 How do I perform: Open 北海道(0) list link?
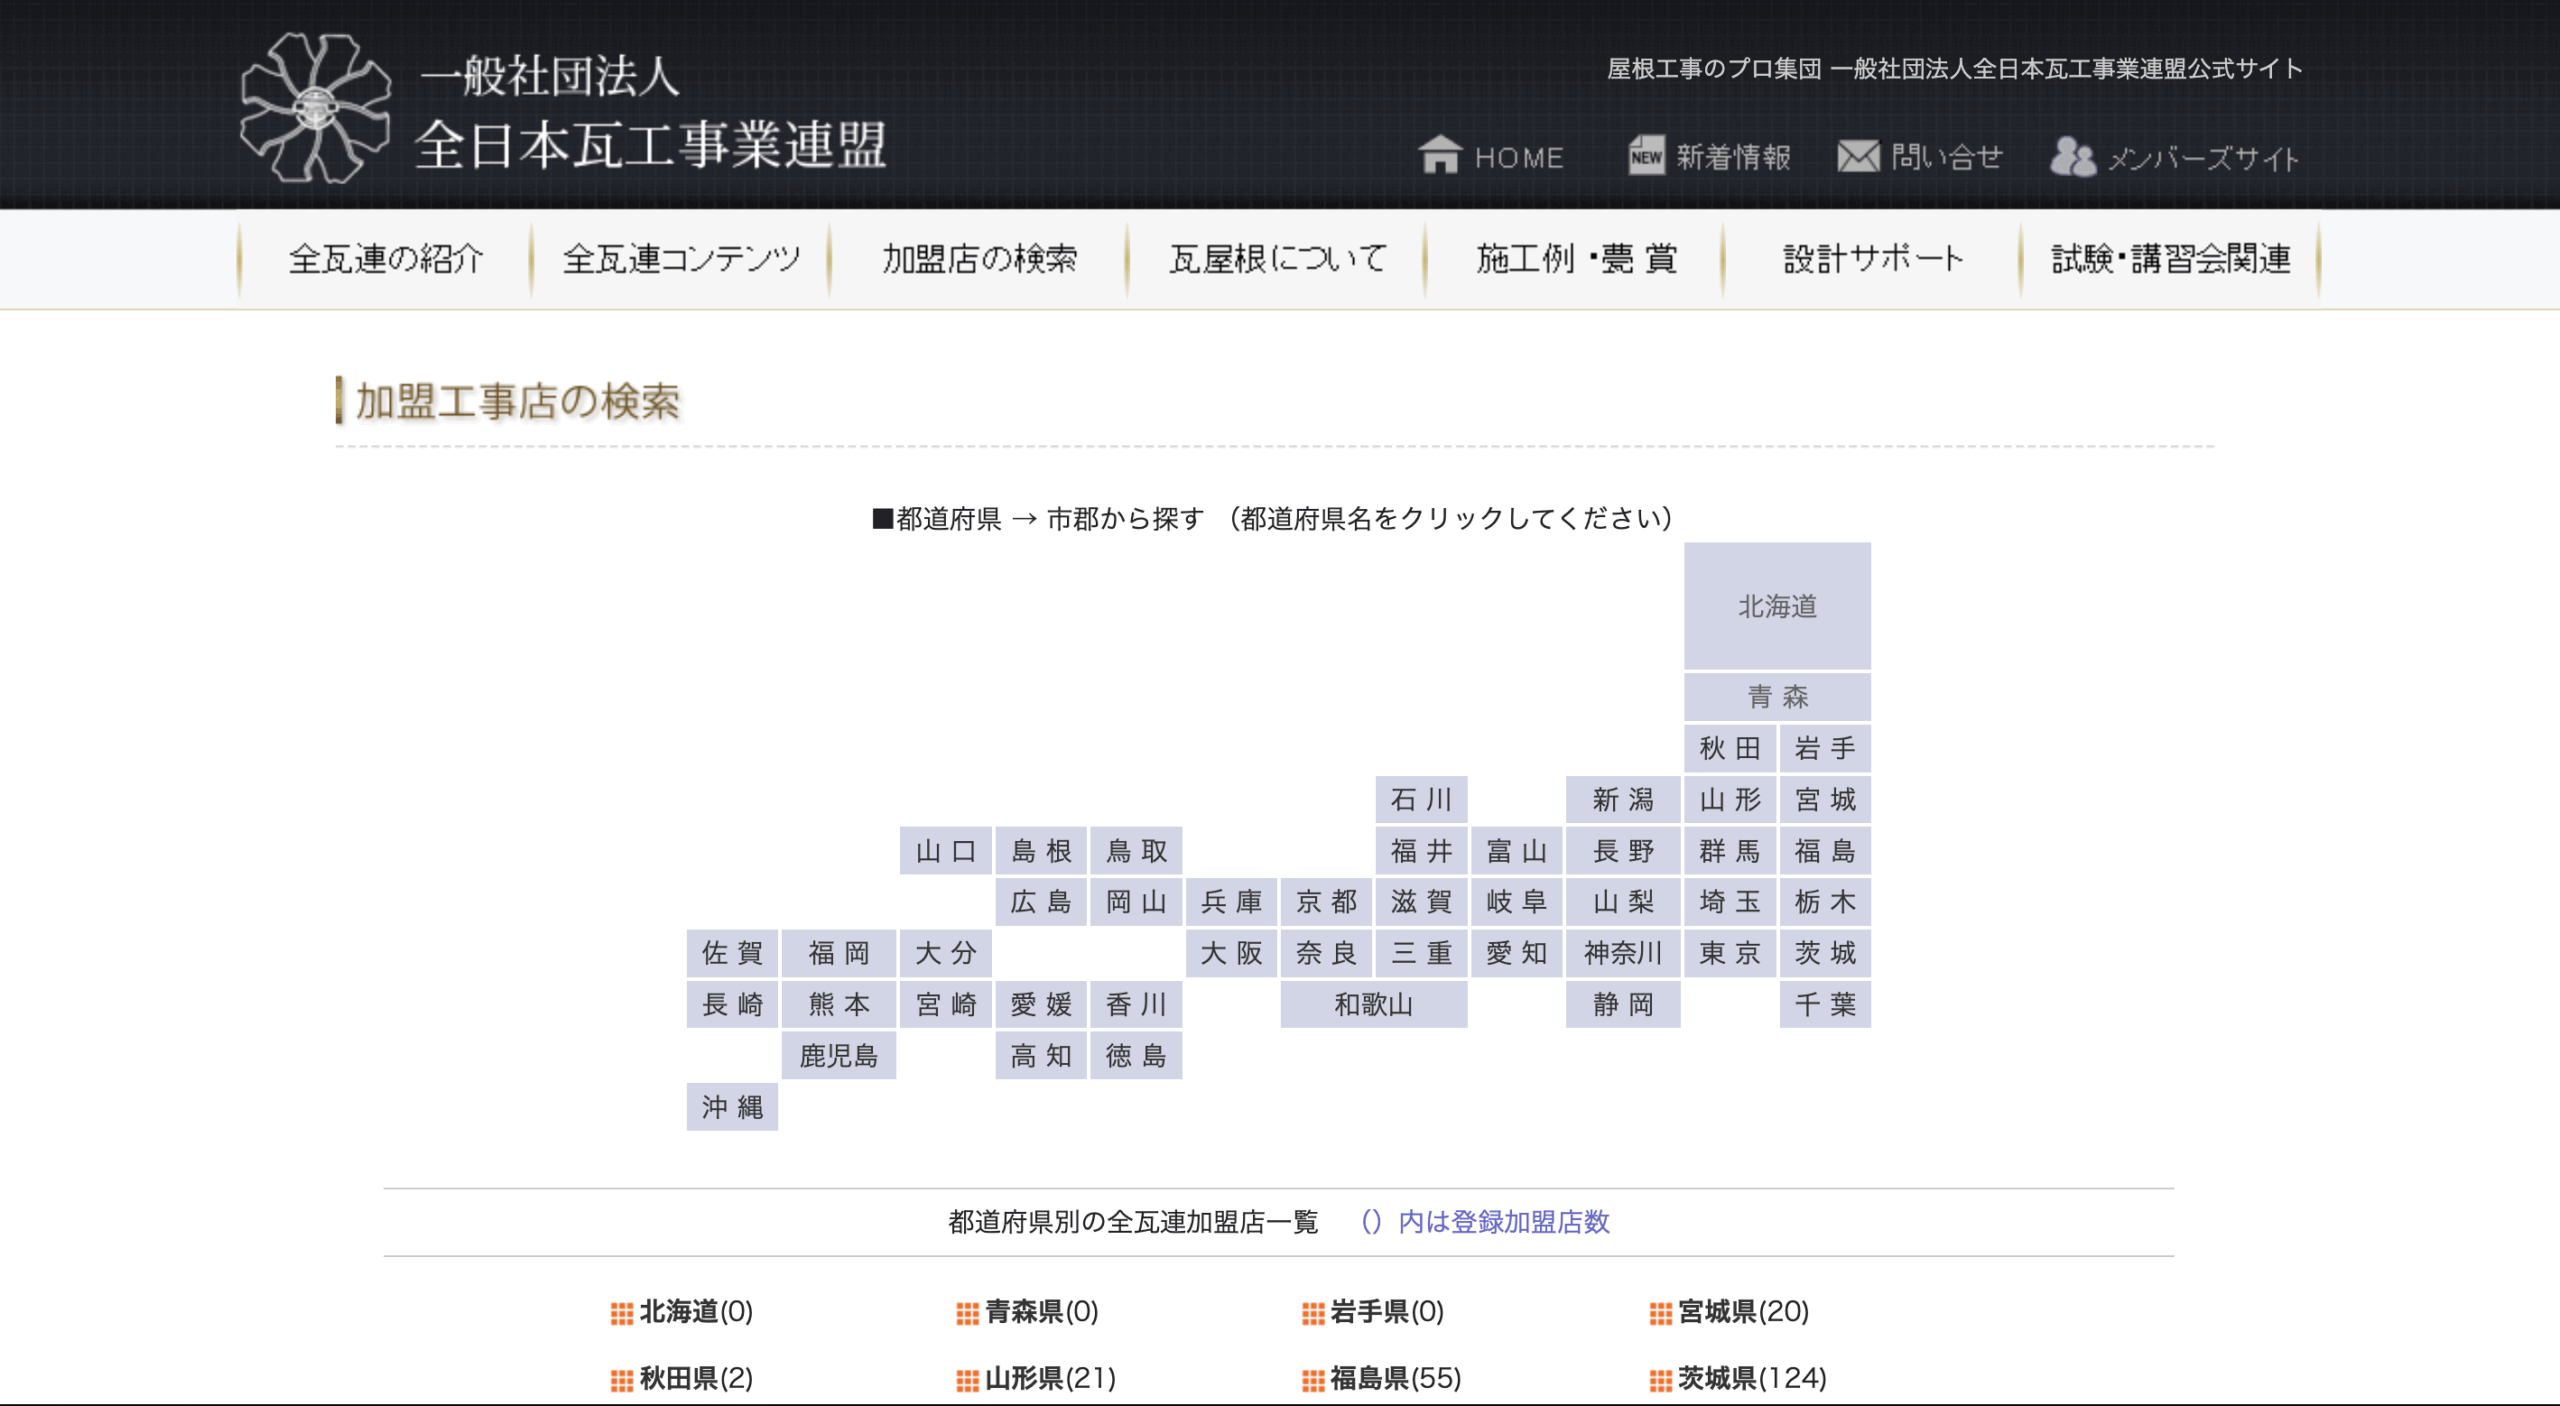coord(696,1311)
